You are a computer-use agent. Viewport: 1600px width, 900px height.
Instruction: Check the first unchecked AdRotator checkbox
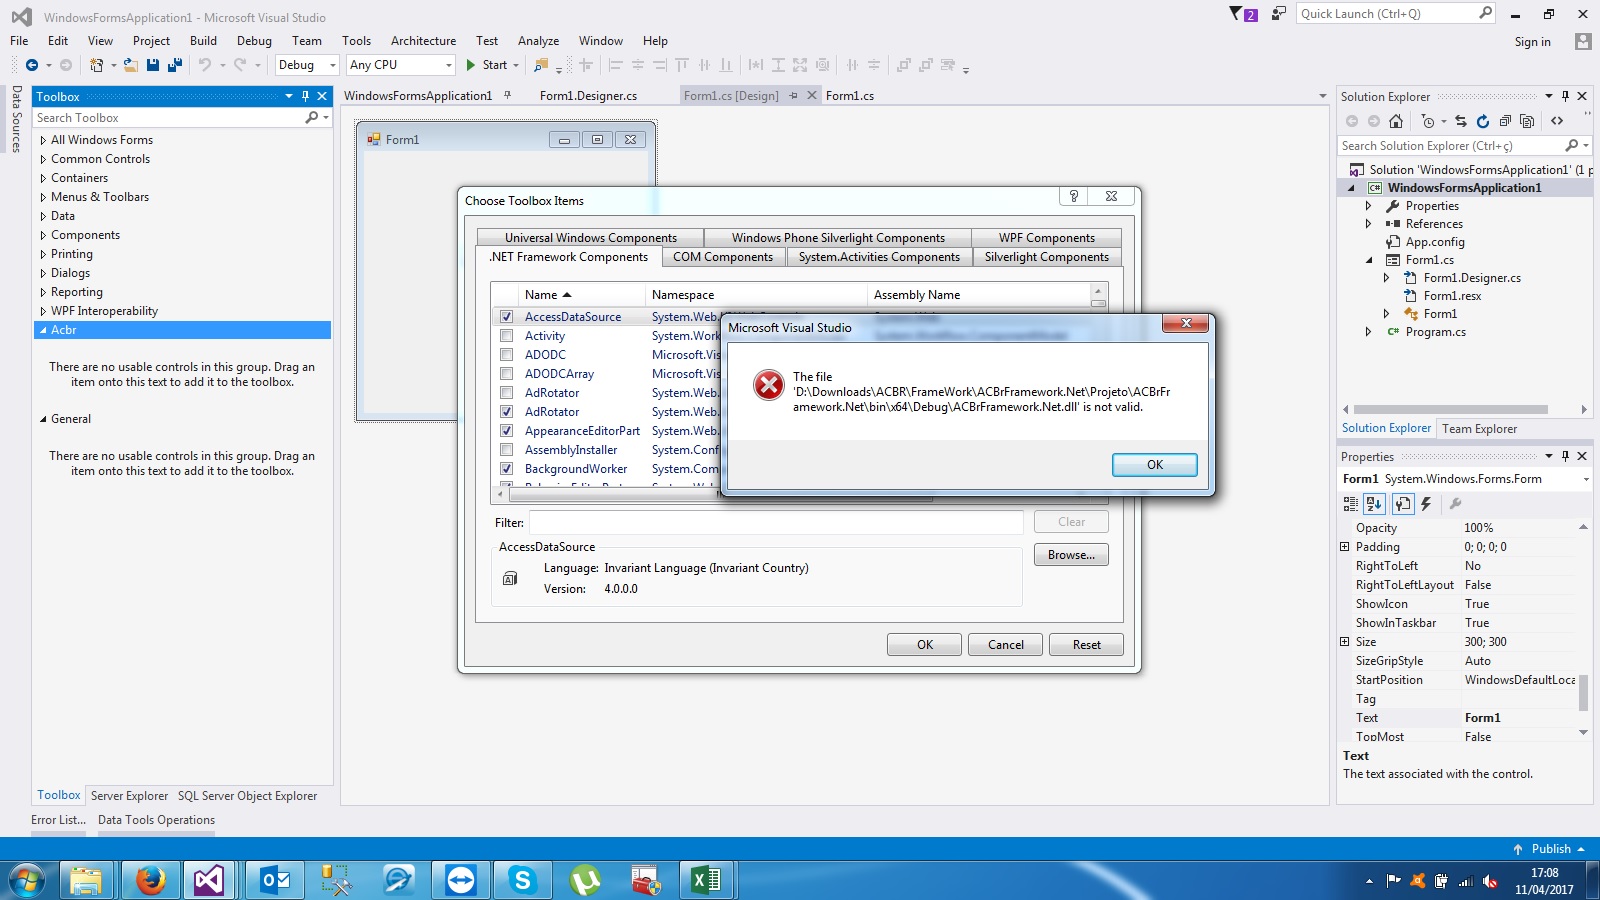tap(506, 393)
